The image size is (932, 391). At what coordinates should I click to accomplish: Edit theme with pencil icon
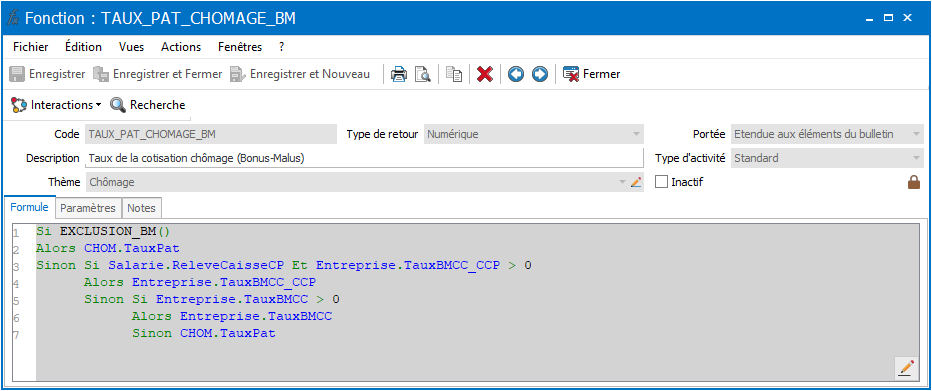point(636,182)
